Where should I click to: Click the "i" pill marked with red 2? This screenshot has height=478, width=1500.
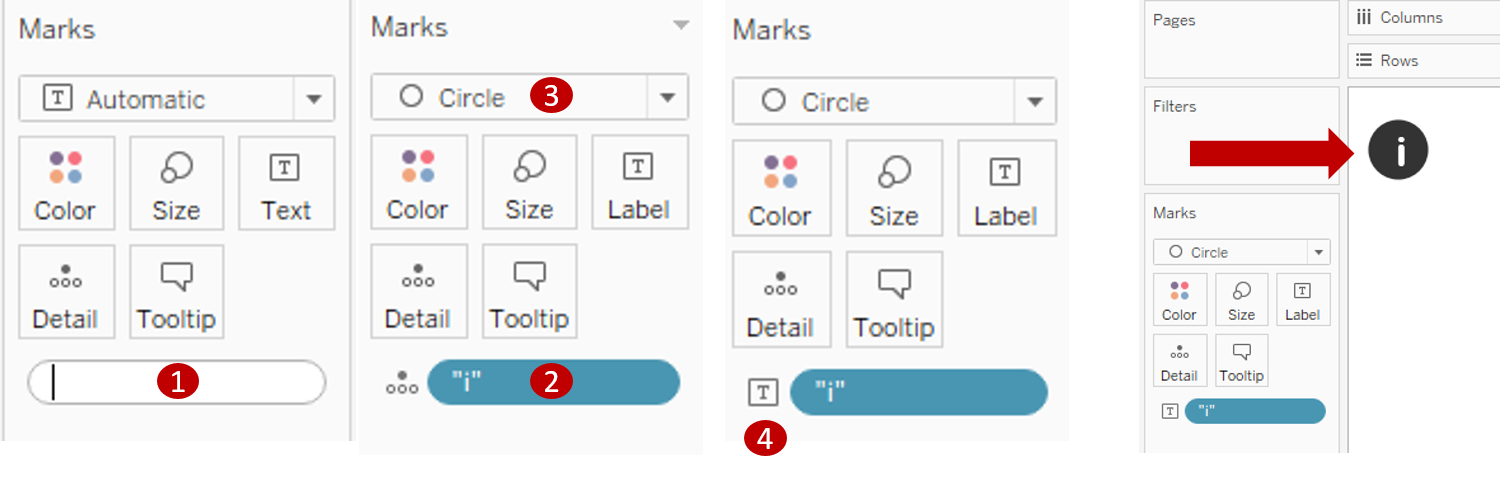click(x=553, y=382)
